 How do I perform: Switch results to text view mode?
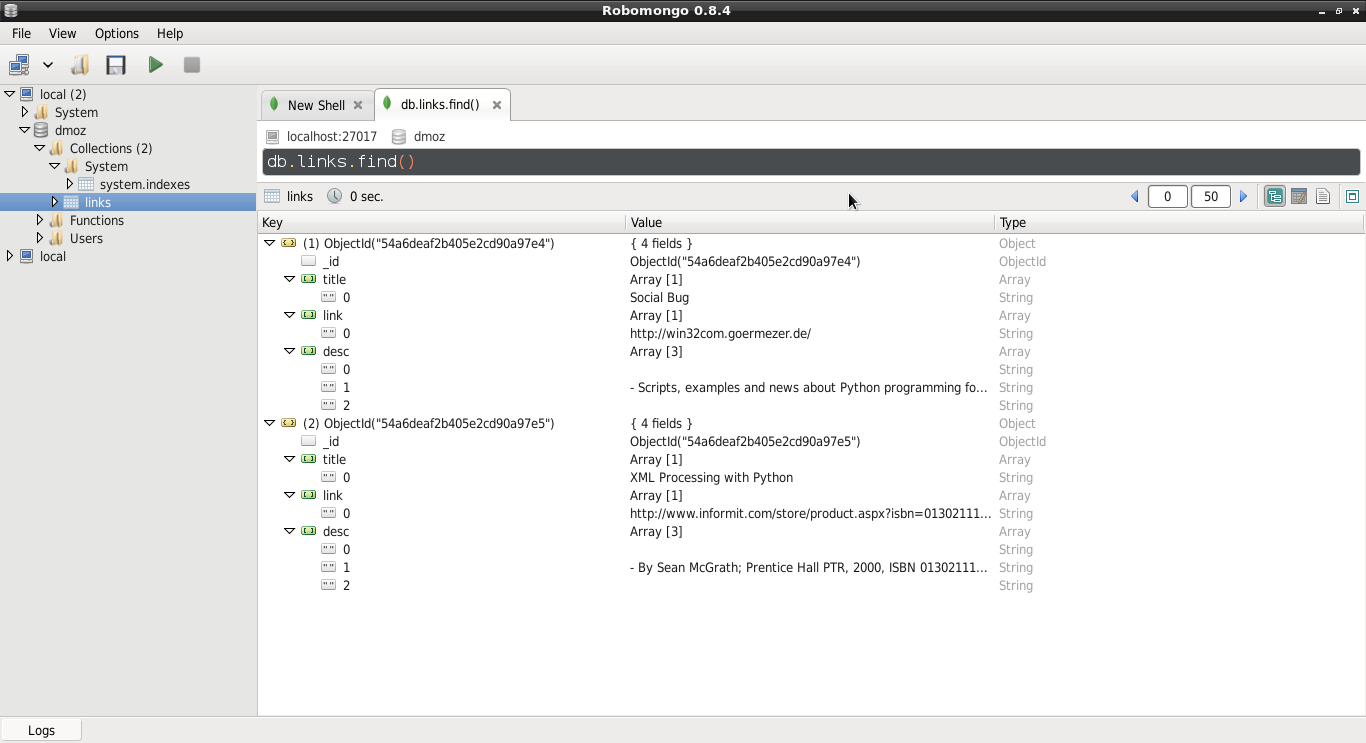point(1323,197)
